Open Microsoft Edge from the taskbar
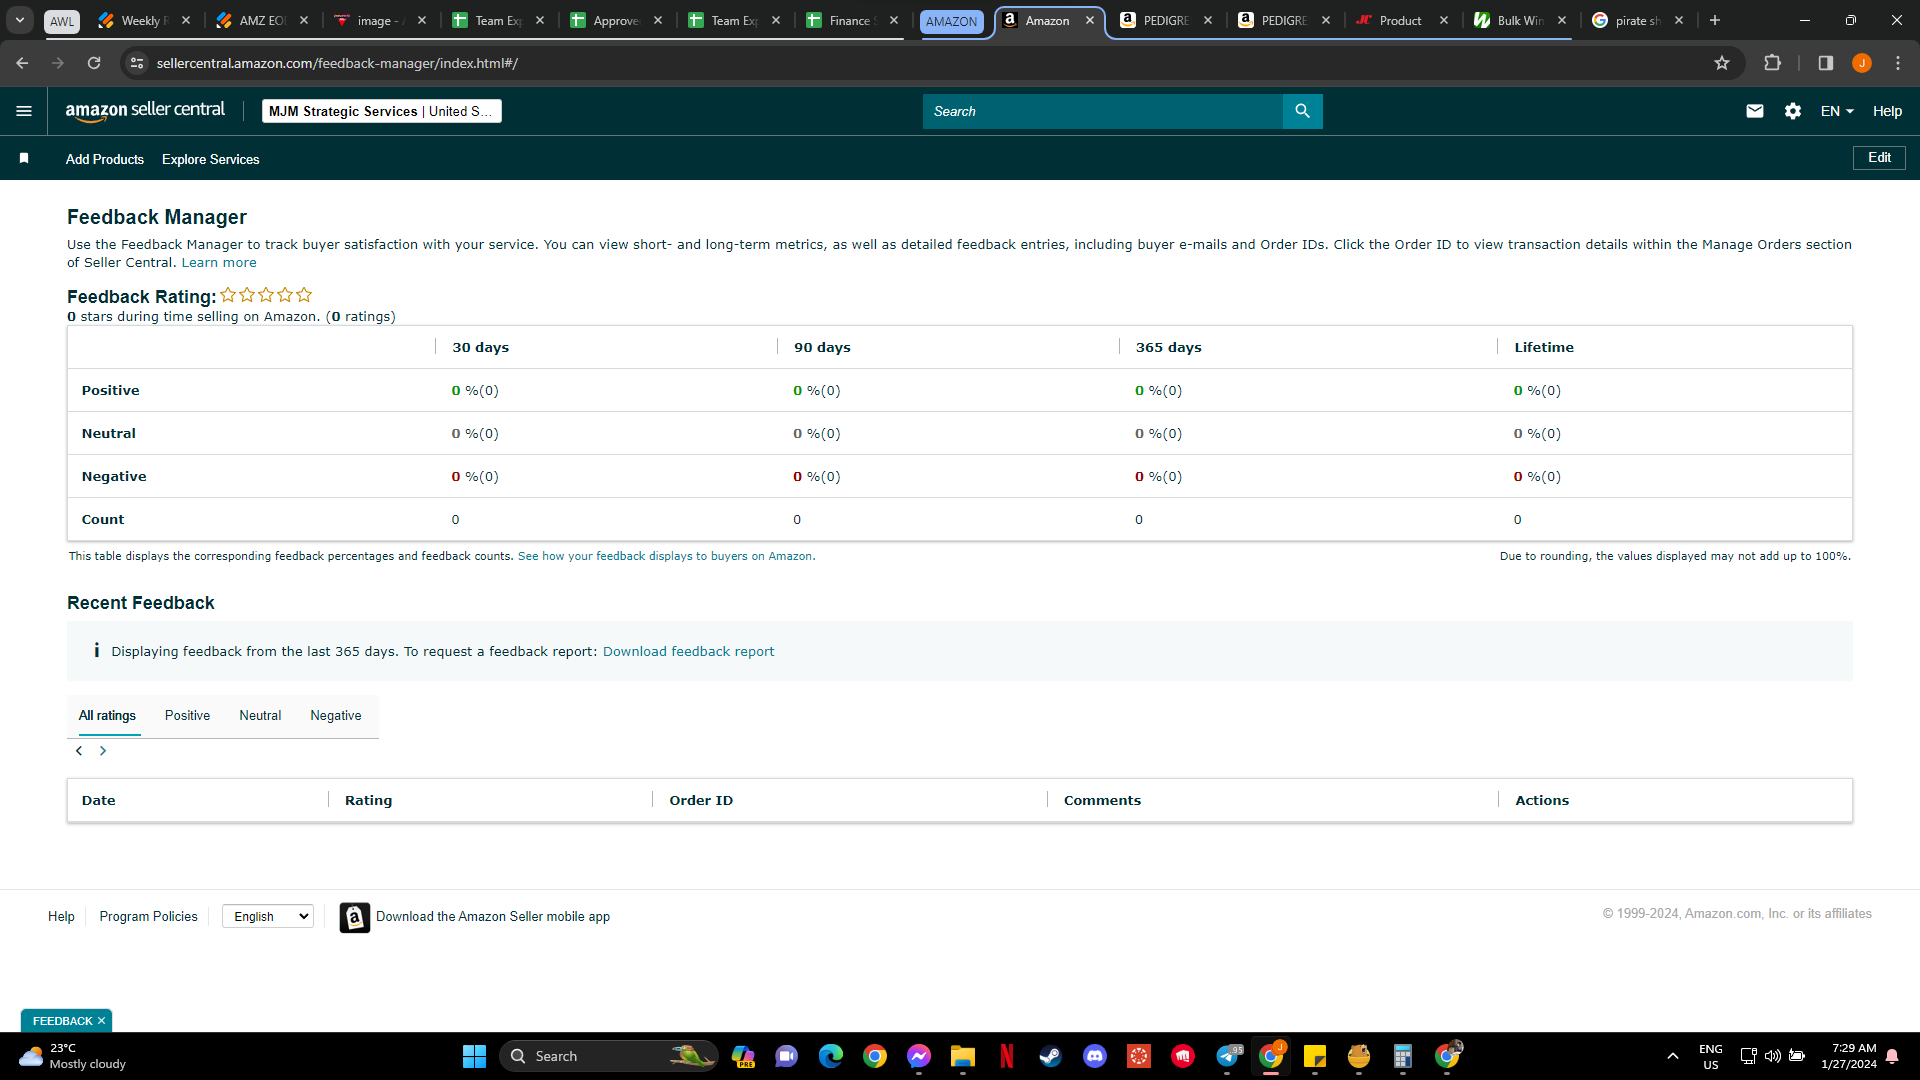The image size is (1920, 1080). point(831,1056)
